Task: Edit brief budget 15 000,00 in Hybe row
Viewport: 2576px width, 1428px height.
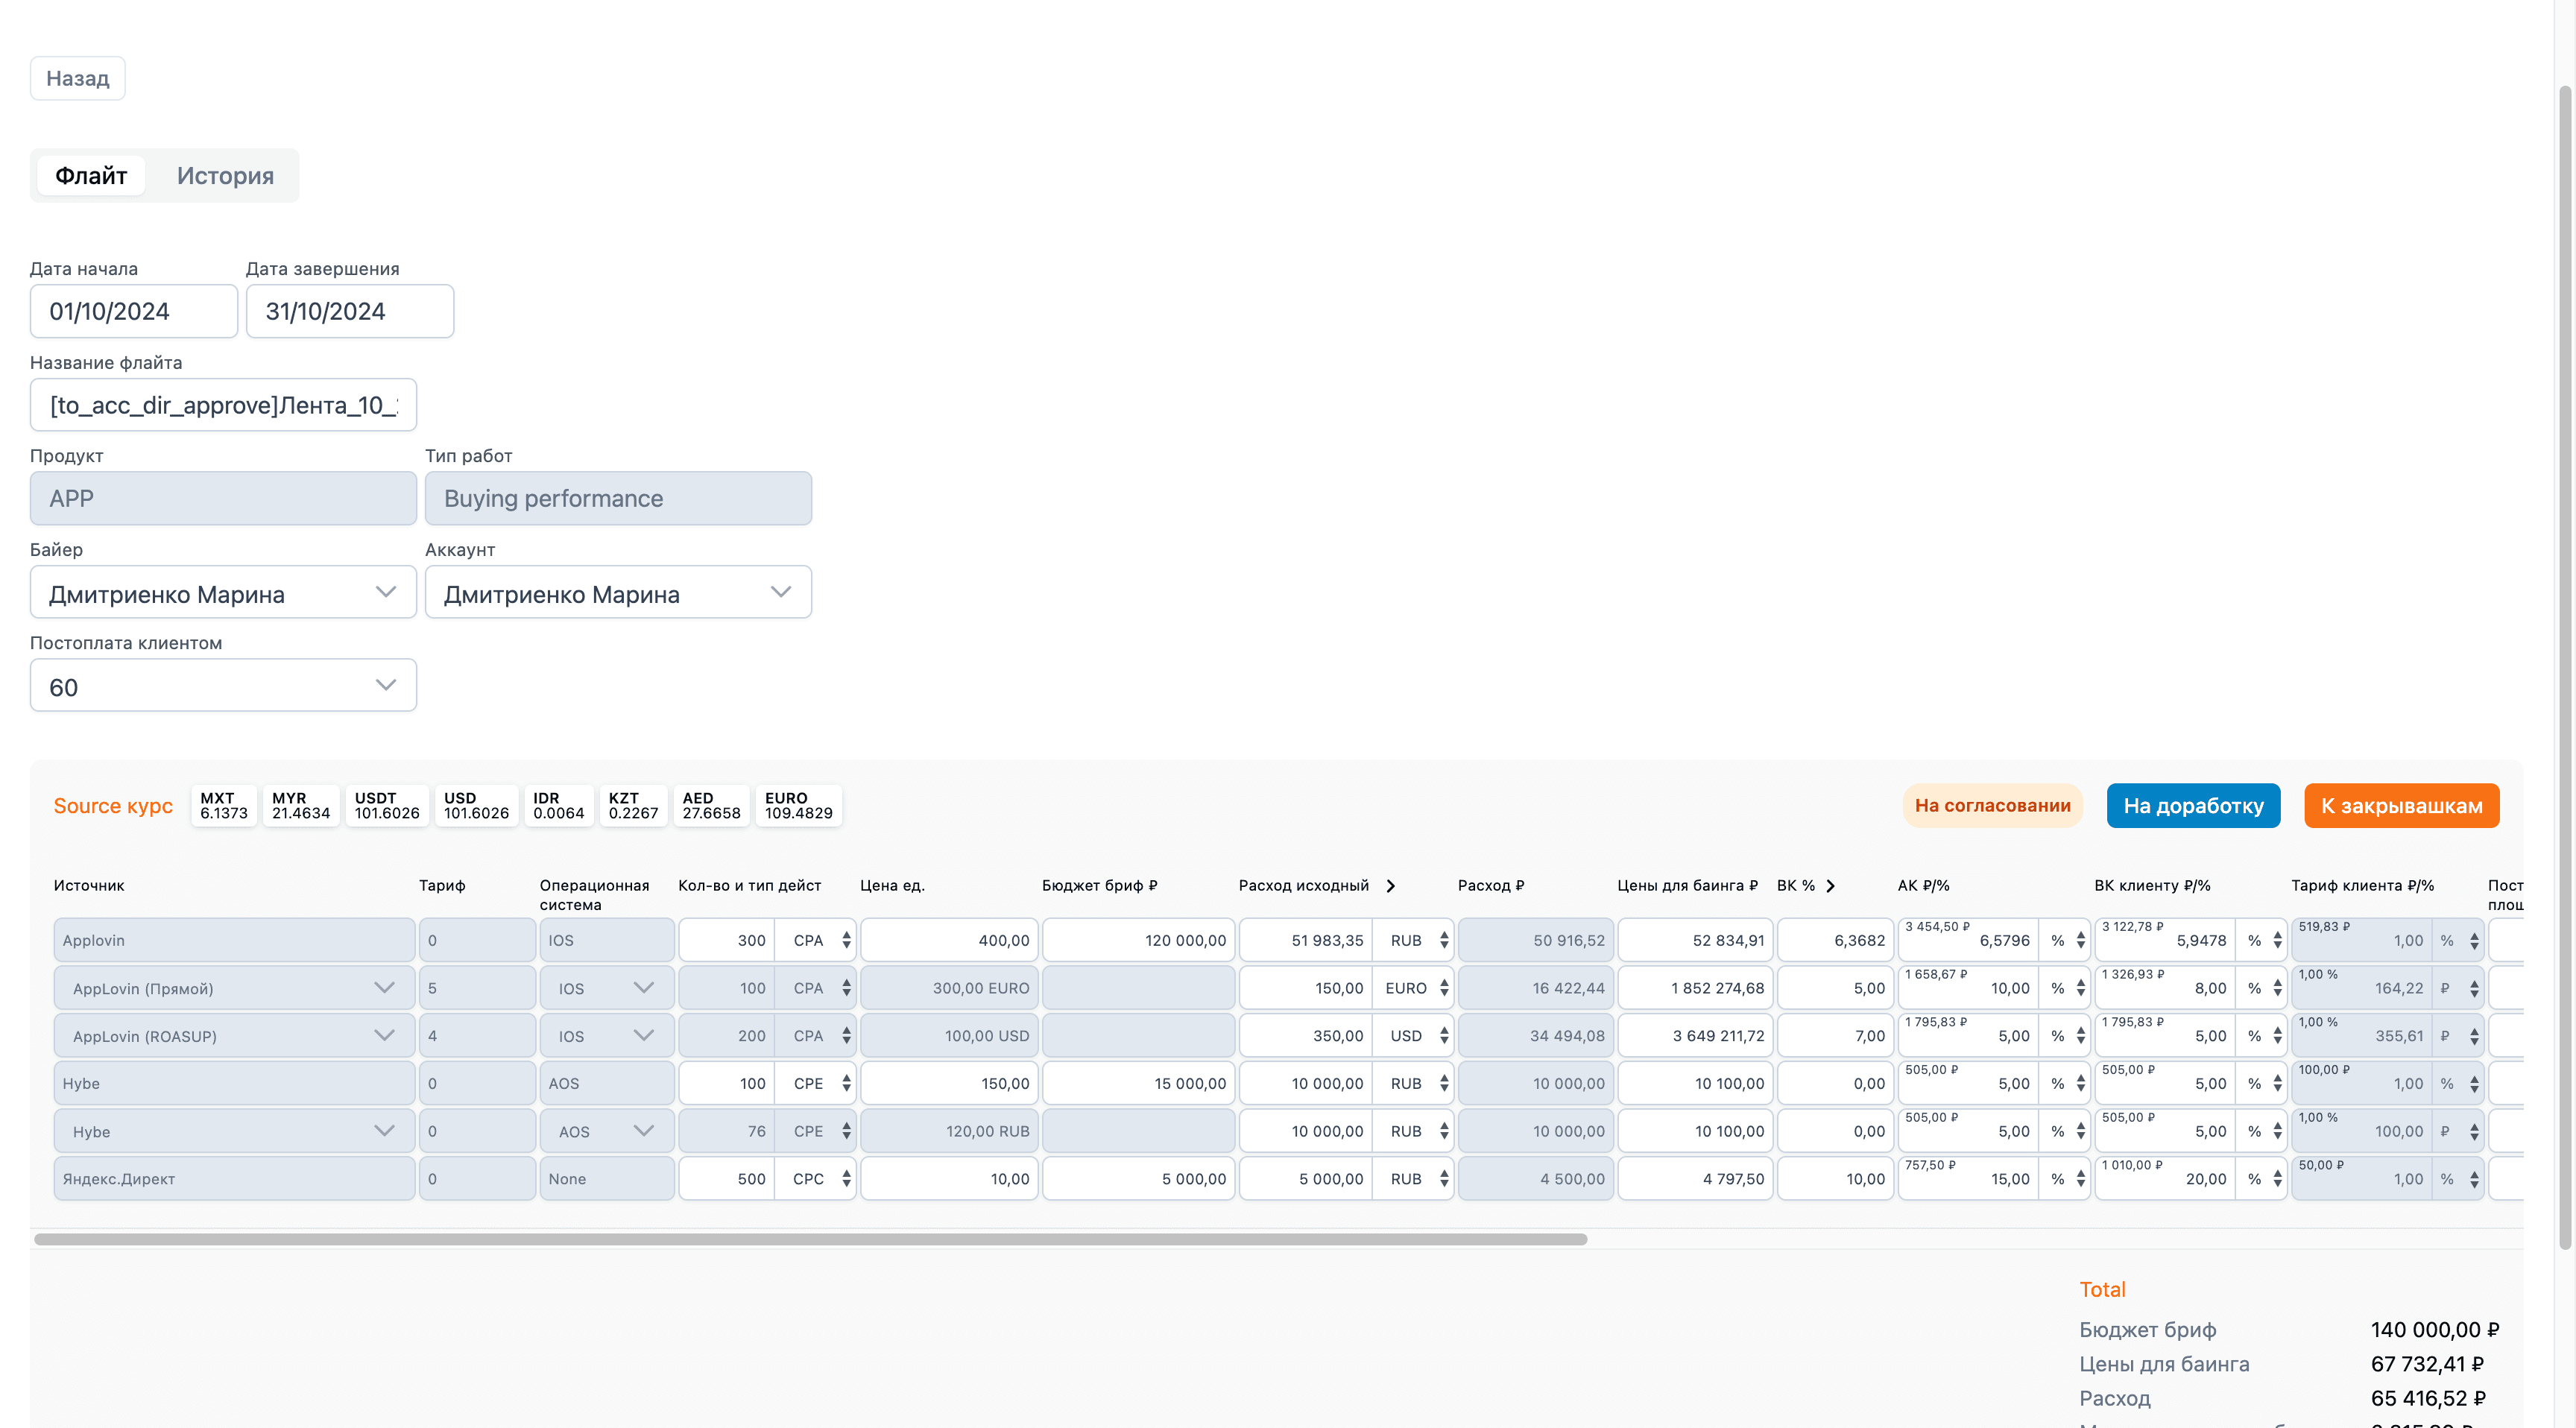Action: click(x=1138, y=1084)
